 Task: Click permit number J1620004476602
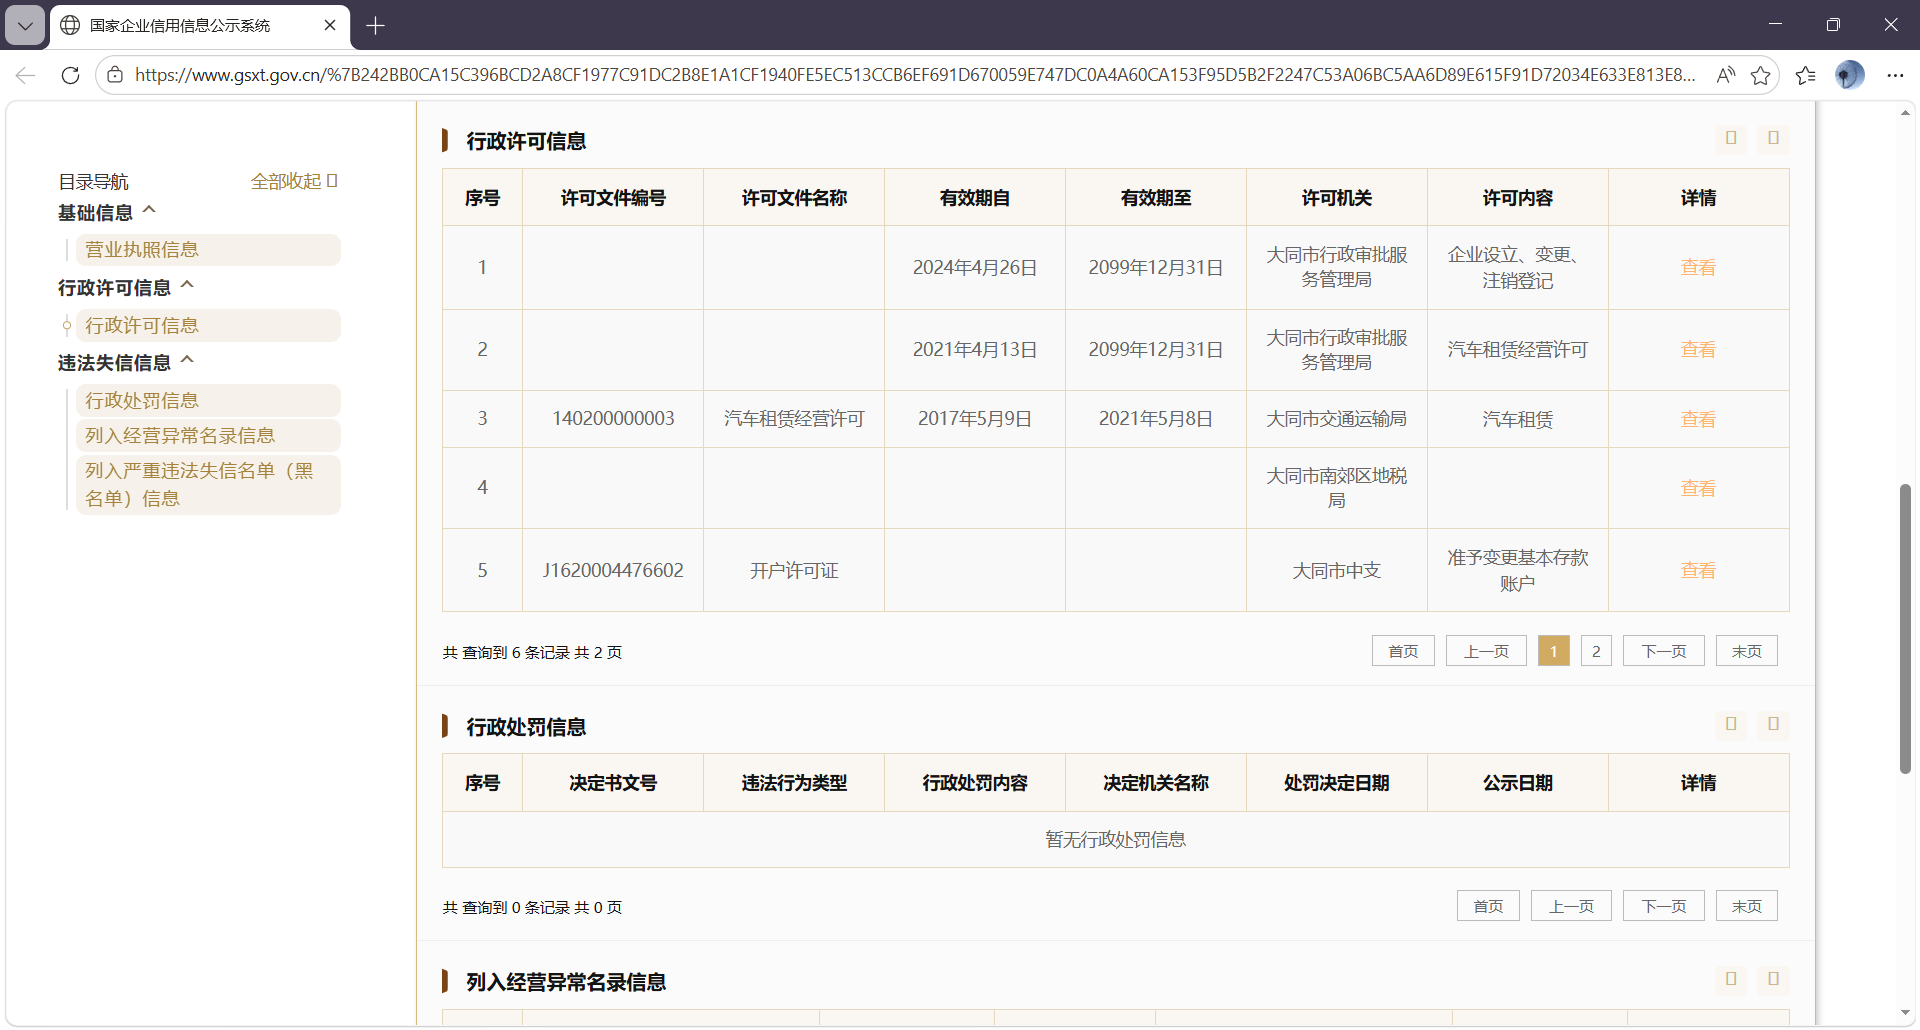pos(613,570)
